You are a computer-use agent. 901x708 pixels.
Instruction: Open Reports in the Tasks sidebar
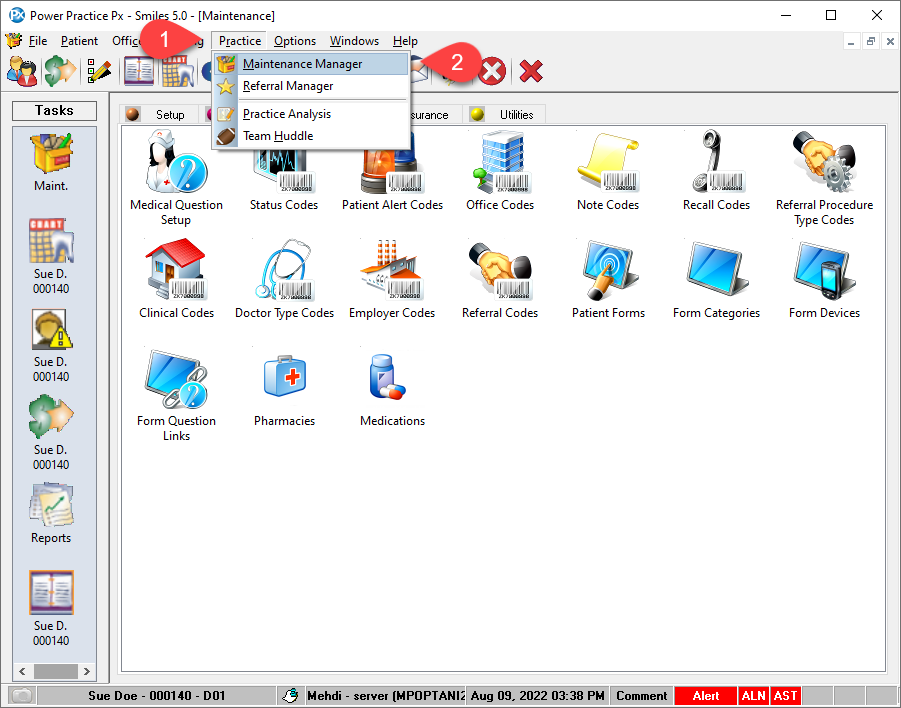(51, 514)
